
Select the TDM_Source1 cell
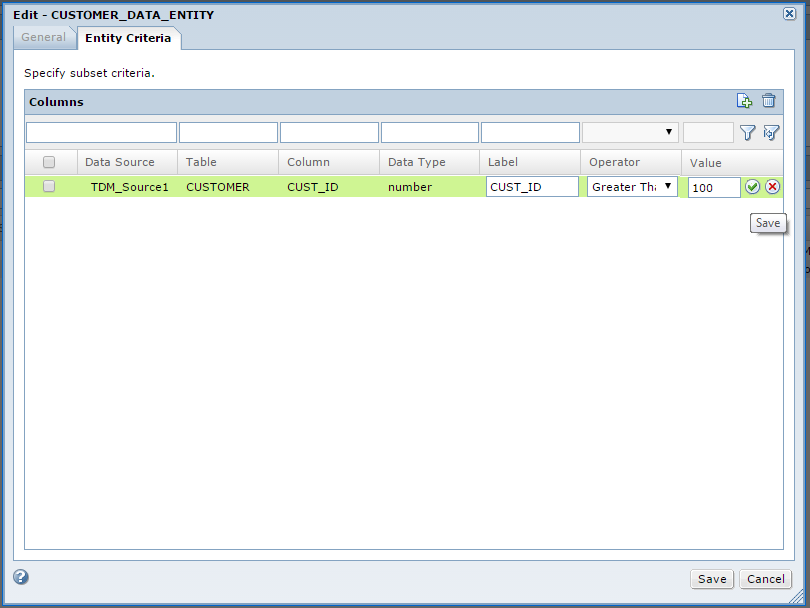130,187
